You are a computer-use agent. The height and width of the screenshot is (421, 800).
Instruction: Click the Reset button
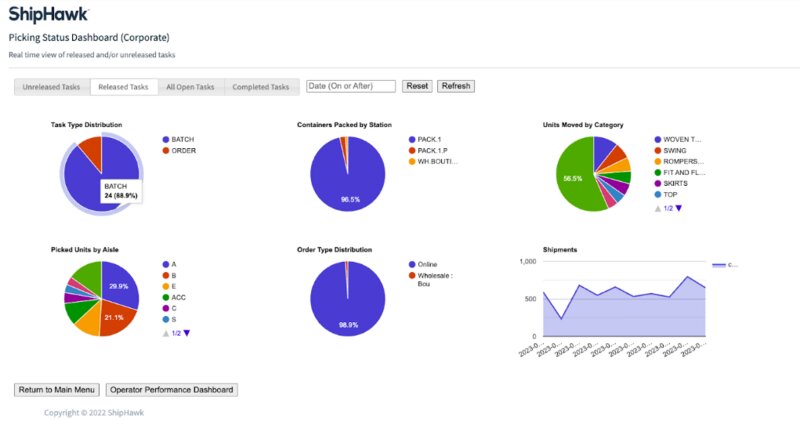click(417, 86)
